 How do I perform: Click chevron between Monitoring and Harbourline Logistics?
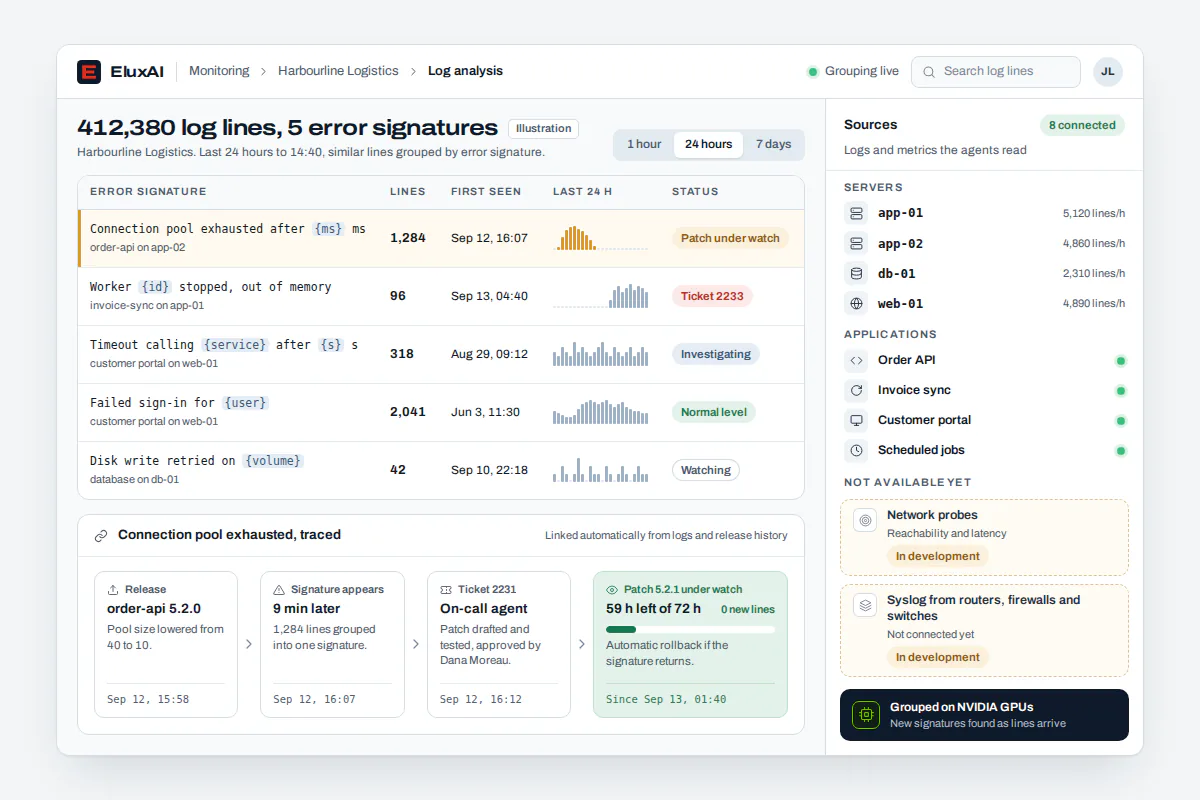[264, 72]
